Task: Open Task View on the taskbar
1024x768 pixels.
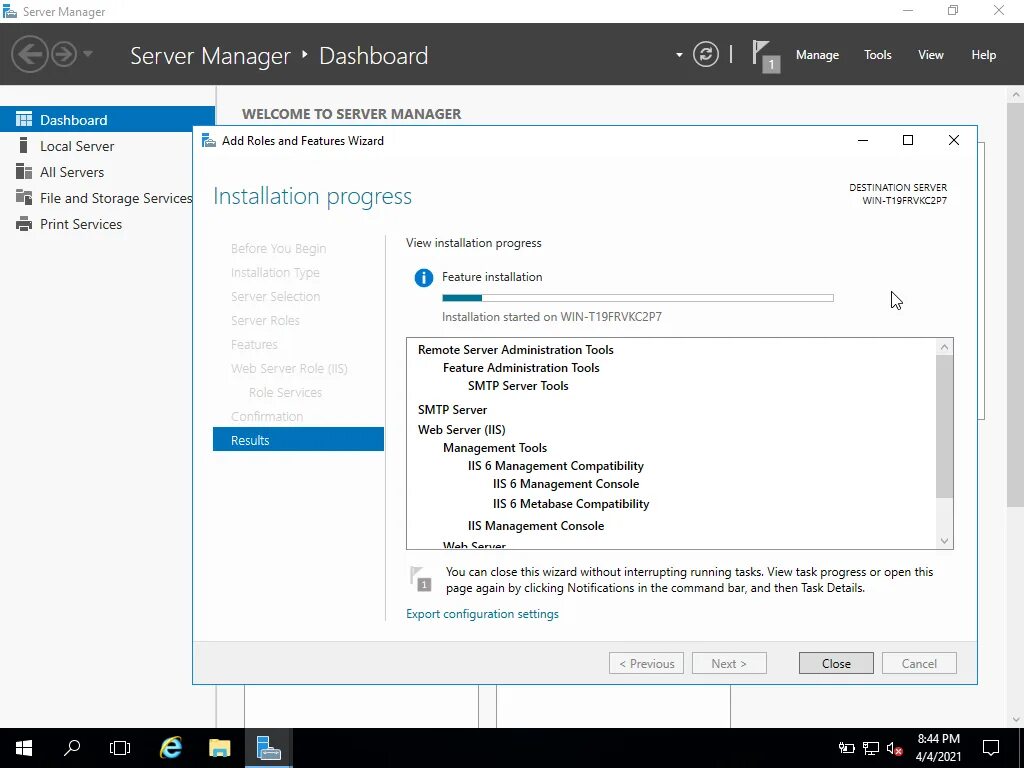Action: click(x=120, y=748)
